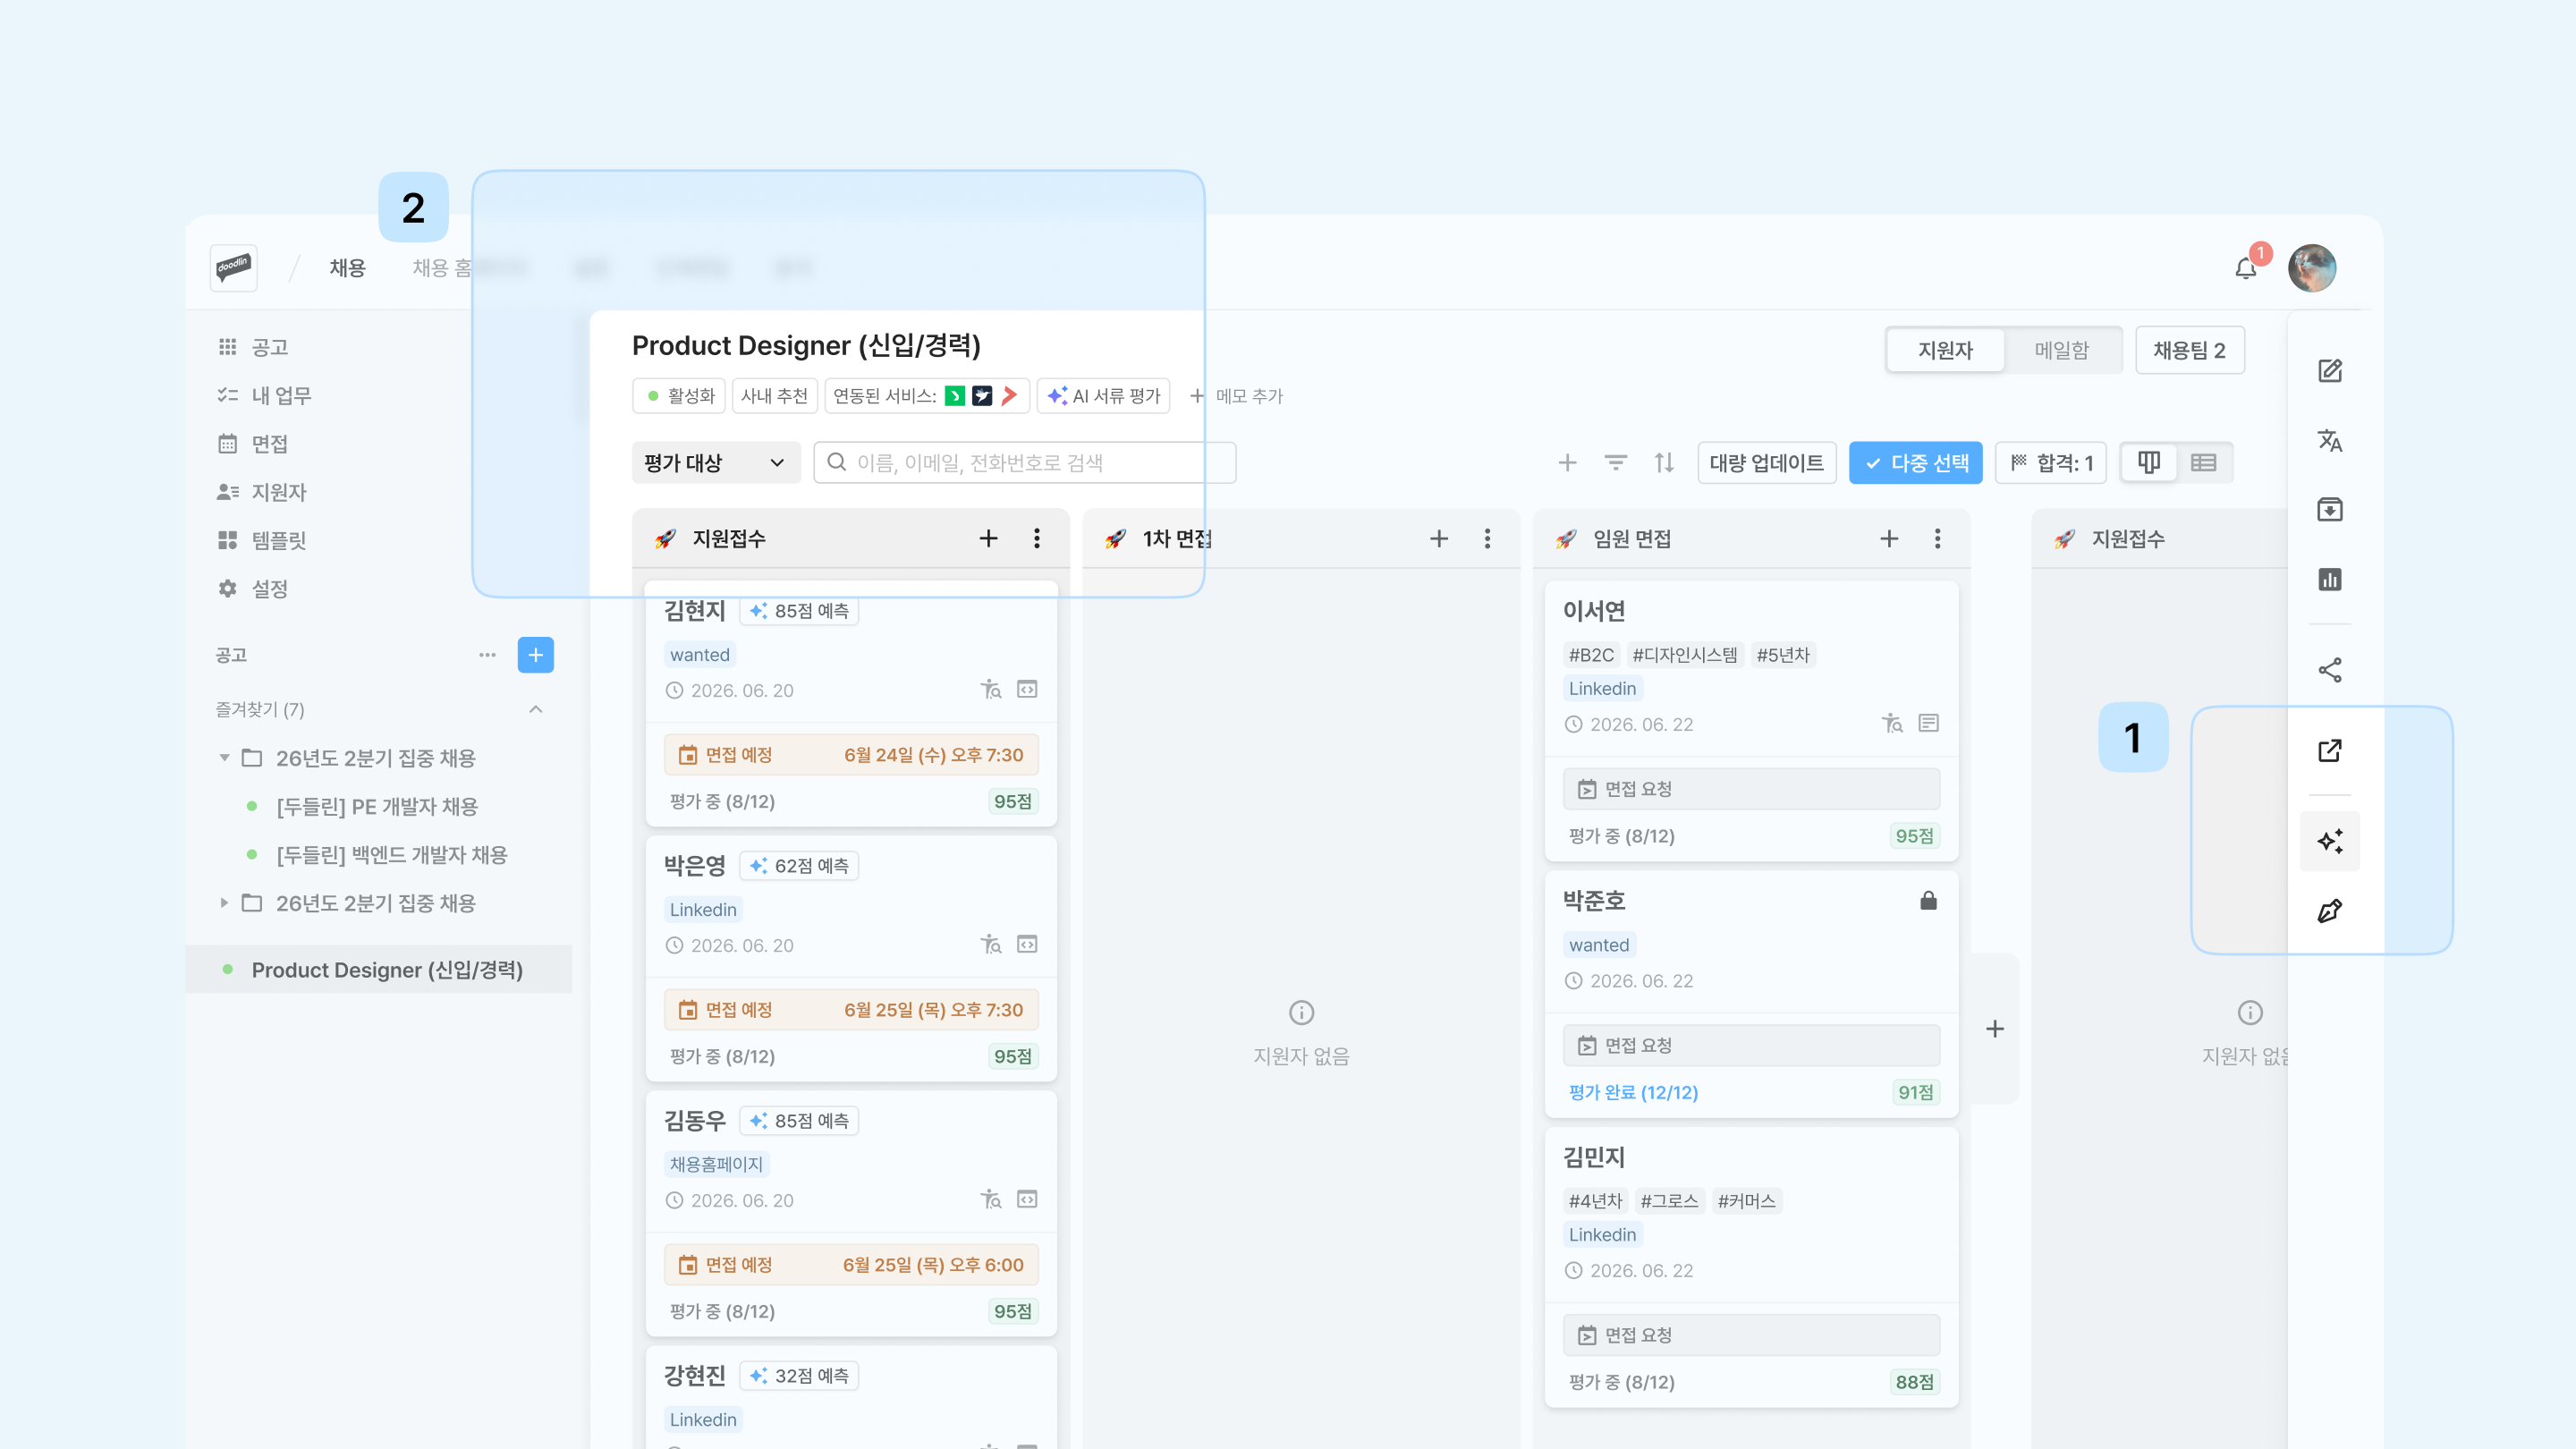Open the 평가 대상 dropdown
This screenshot has height=1449, width=2576.
click(716, 463)
